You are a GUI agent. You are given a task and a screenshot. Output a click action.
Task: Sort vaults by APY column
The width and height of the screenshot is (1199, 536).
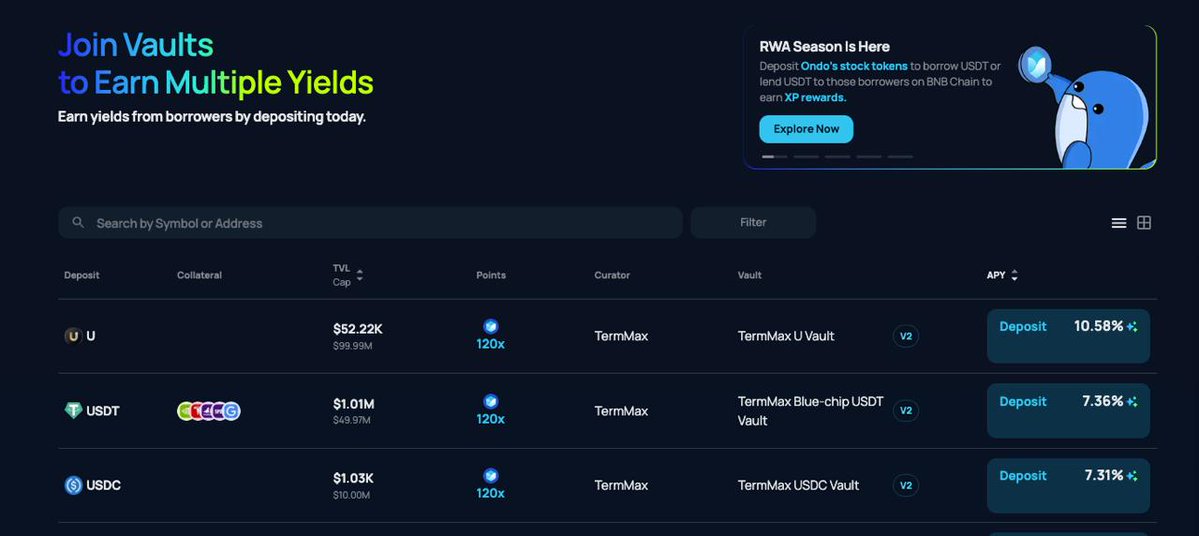(x=1014, y=275)
